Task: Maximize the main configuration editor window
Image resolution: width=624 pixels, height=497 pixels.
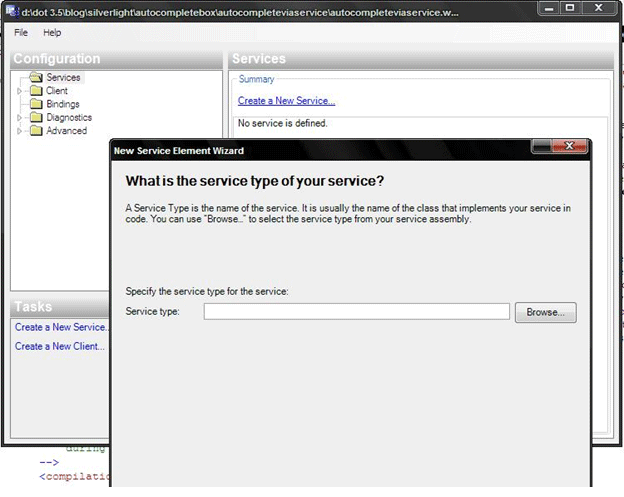Action: (570, 8)
